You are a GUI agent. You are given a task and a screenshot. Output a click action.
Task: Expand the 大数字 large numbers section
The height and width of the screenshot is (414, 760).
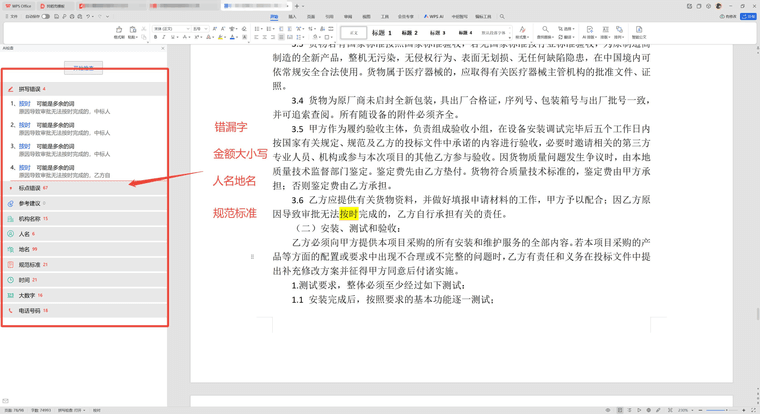(85, 295)
